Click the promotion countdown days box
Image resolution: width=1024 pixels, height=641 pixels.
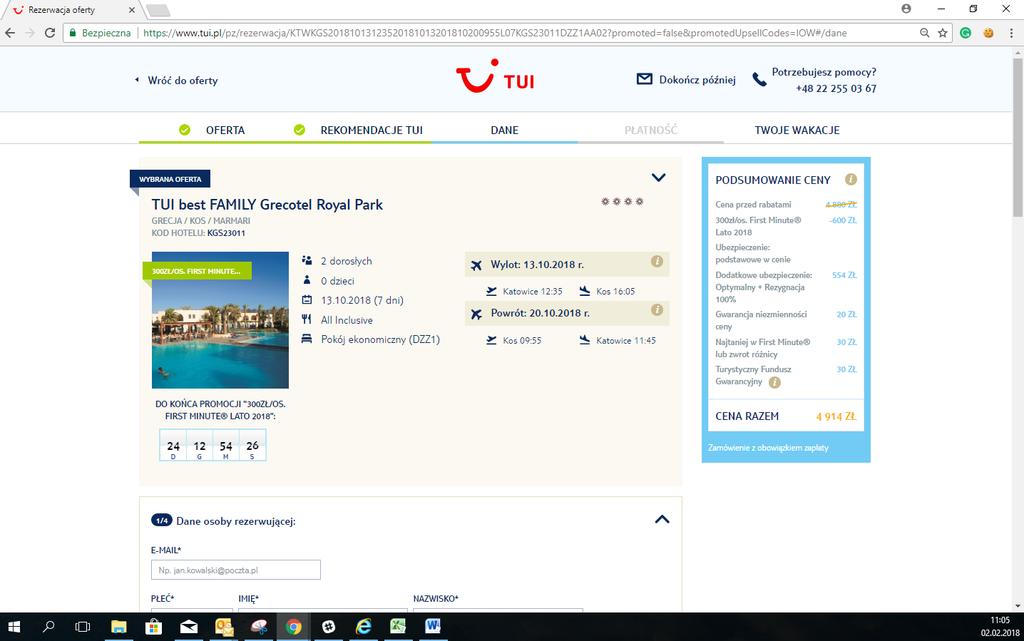click(x=173, y=446)
